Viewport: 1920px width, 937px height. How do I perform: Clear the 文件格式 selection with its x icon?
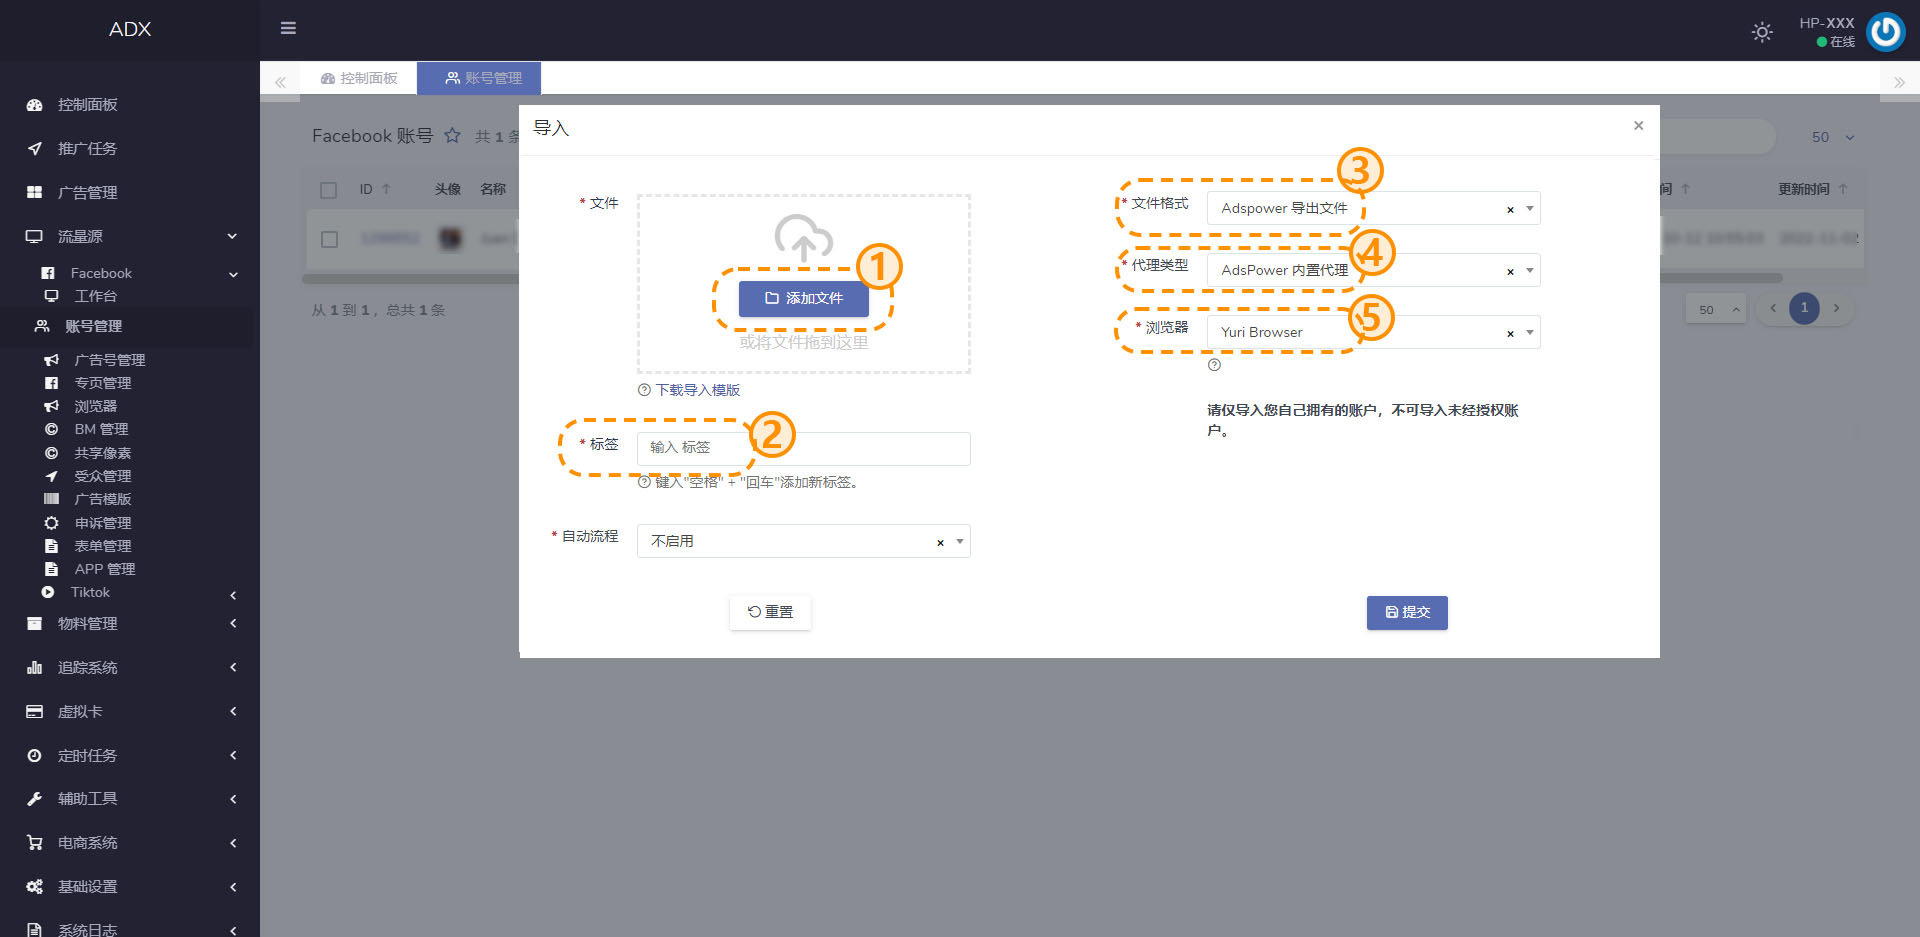coord(1510,209)
